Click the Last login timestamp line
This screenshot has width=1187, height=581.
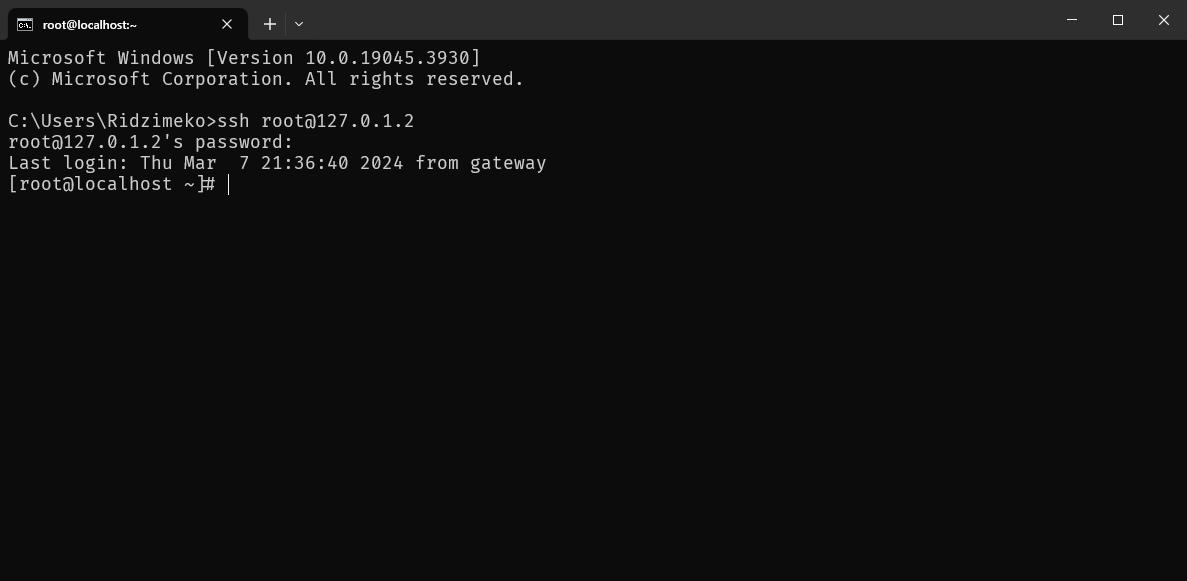(277, 163)
